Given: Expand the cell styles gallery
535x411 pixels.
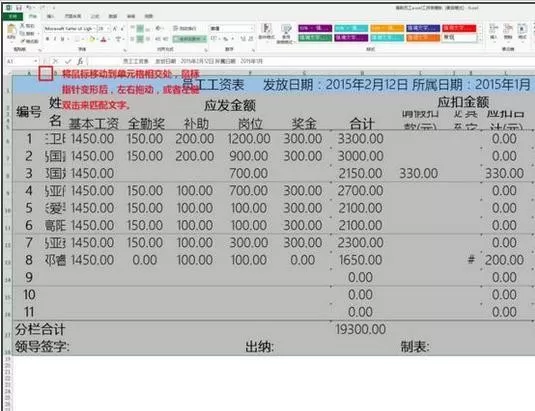Looking at the screenshot, I should point(480,40).
